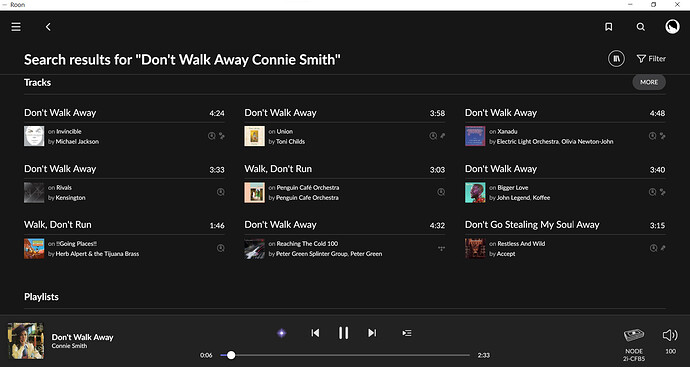690x367 pixels.
Task: Open the John Legend artist link
Action: [x=513, y=198]
